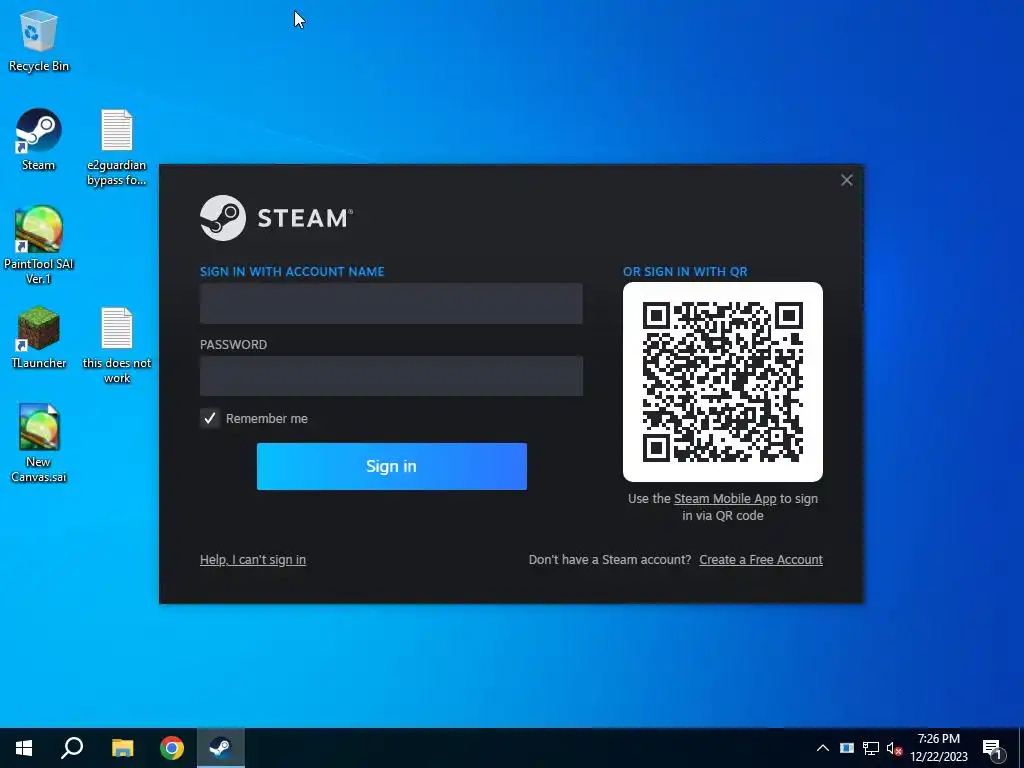Click the muted volume tray icon
This screenshot has width=1024, height=768.
894,748
